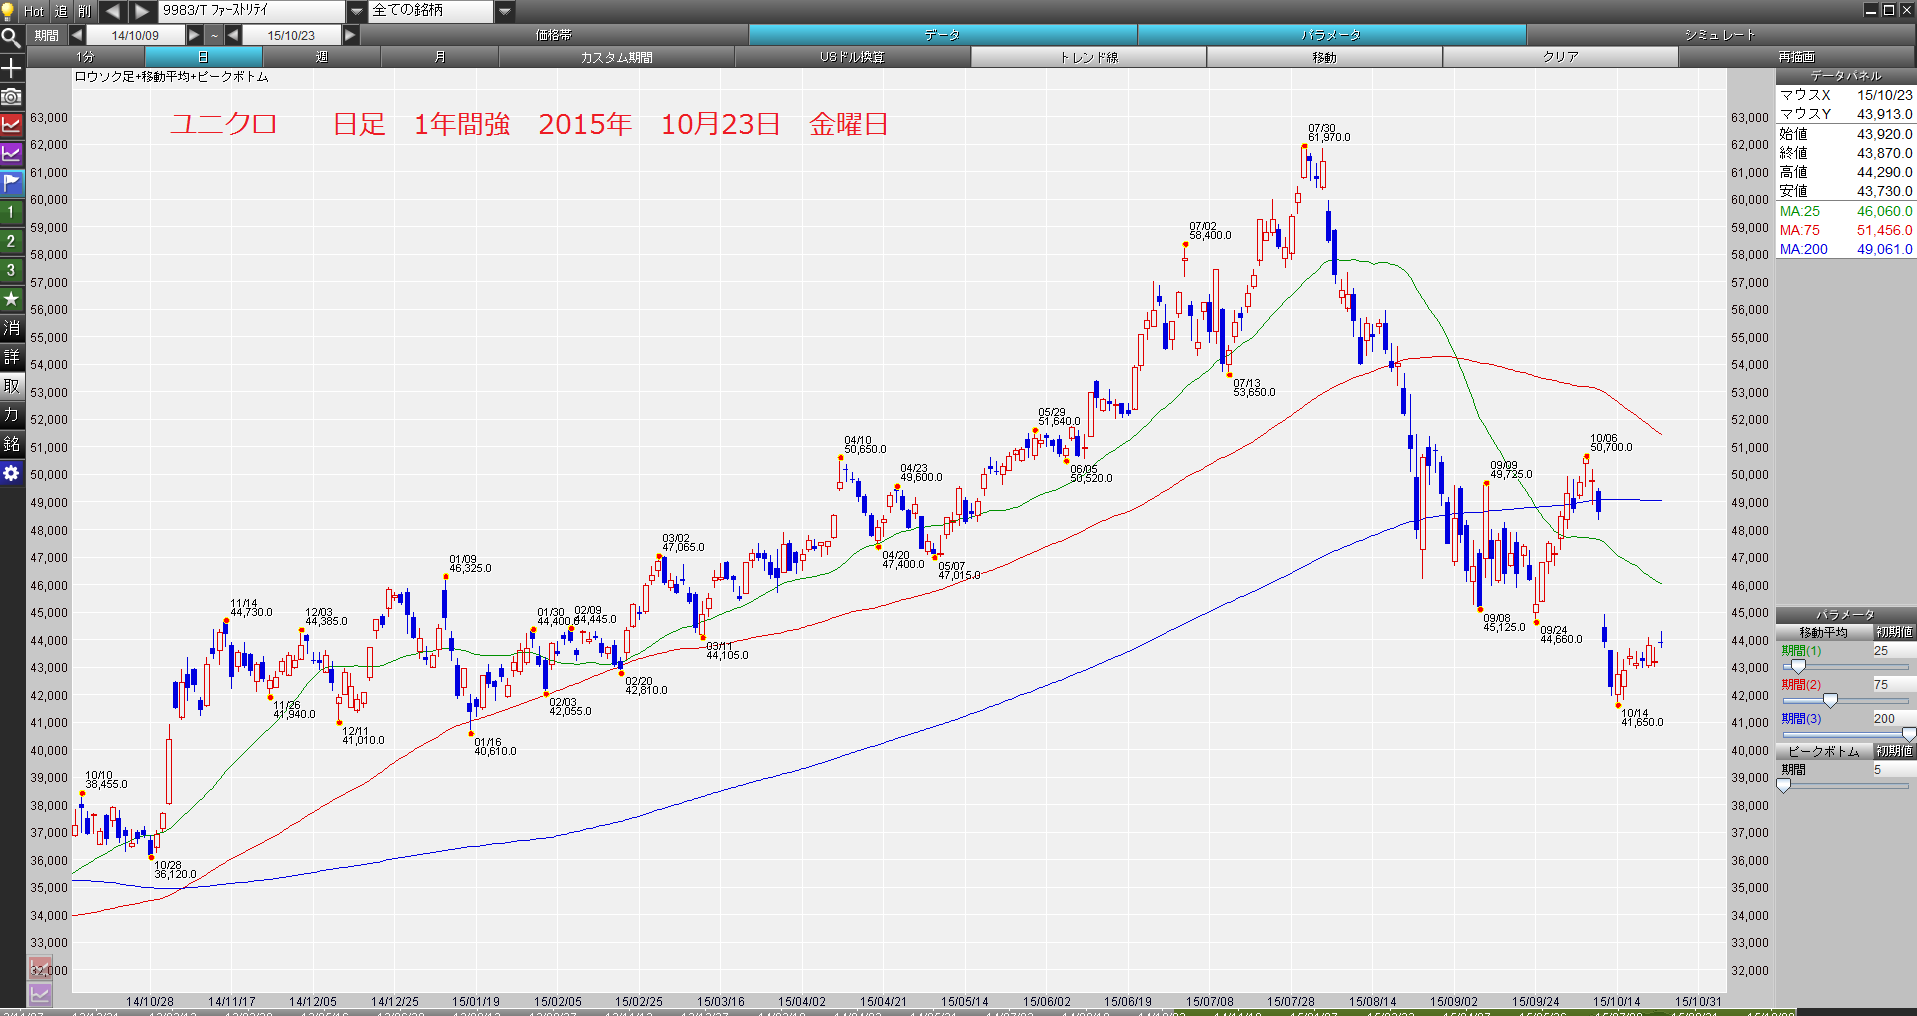Open settings with blue gear icon

pos(11,473)
